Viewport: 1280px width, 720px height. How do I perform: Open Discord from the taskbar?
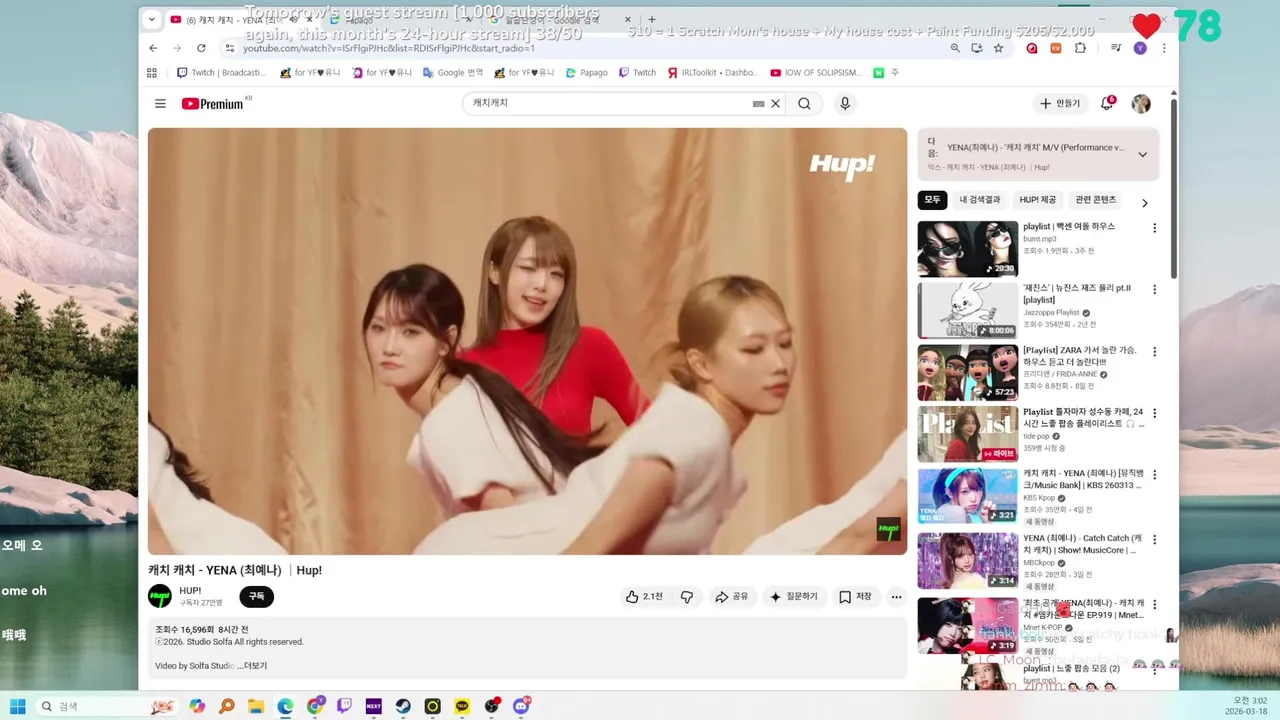pyautogui.click(x=521, y=706)
